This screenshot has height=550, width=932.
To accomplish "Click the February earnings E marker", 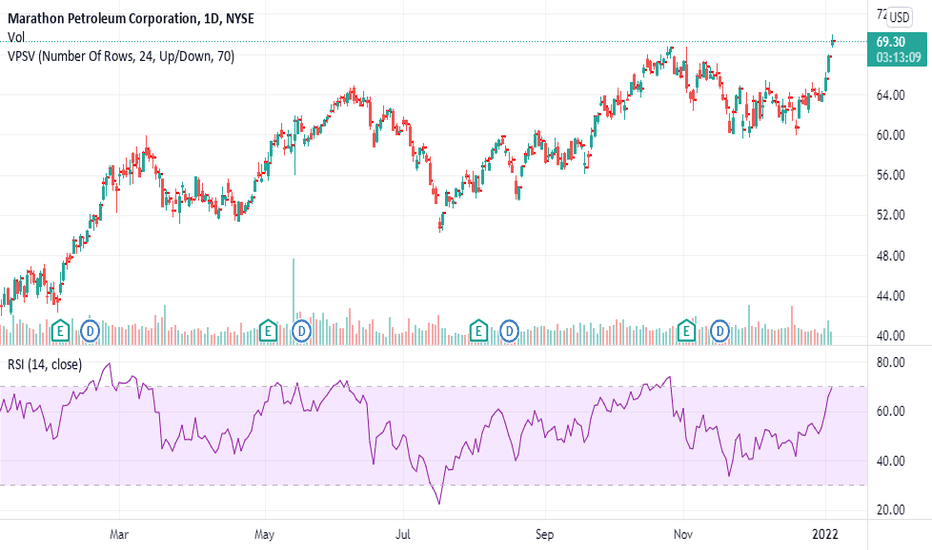I will pyautogui.click(x=60, y=331).
